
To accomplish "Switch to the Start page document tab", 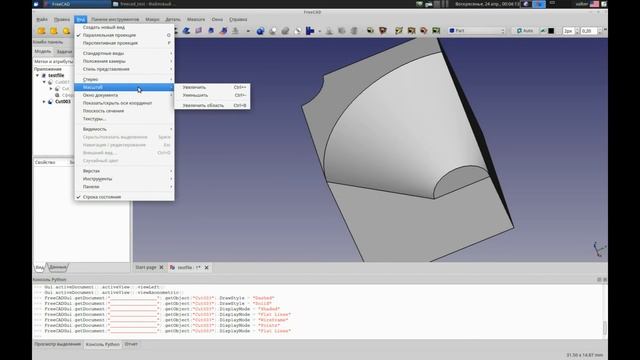I will (146, 267).
